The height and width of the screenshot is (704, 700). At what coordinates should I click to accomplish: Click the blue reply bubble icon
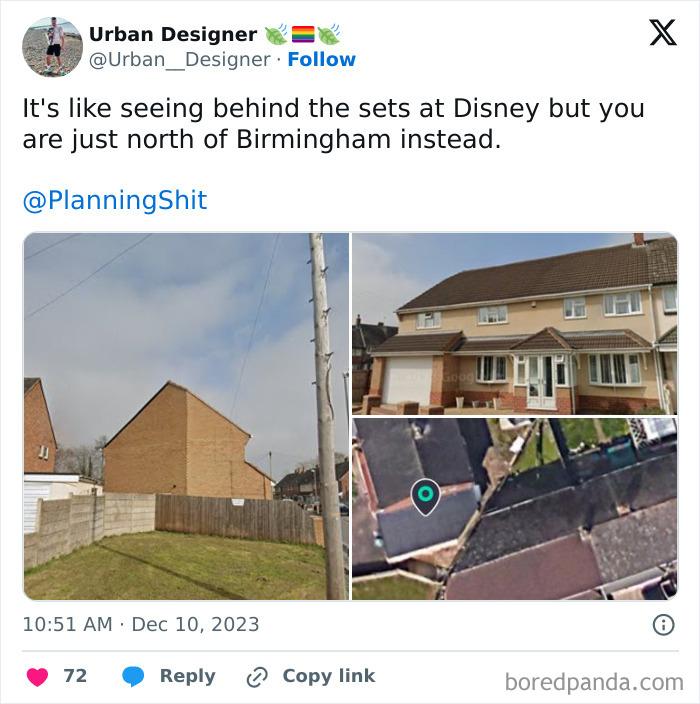(x=133, y=677)
